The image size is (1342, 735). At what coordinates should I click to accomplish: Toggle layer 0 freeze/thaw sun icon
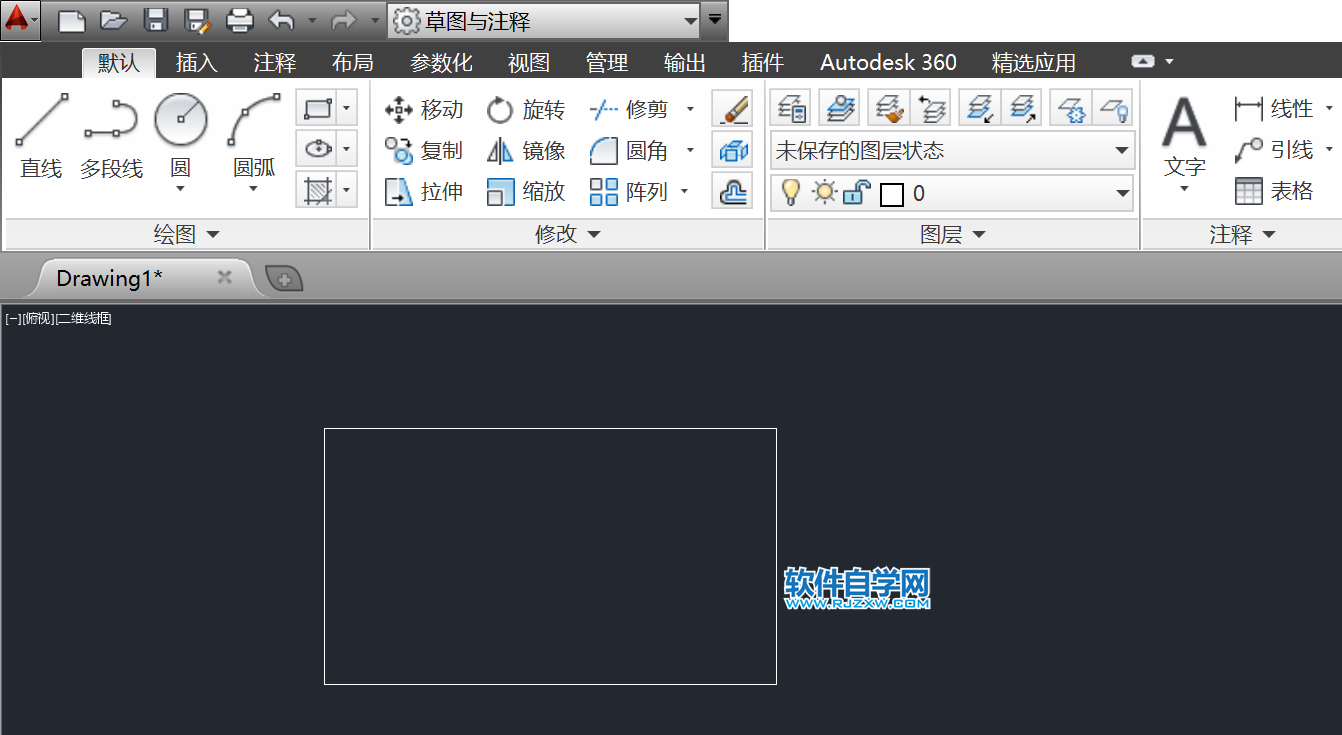point(824,192)
